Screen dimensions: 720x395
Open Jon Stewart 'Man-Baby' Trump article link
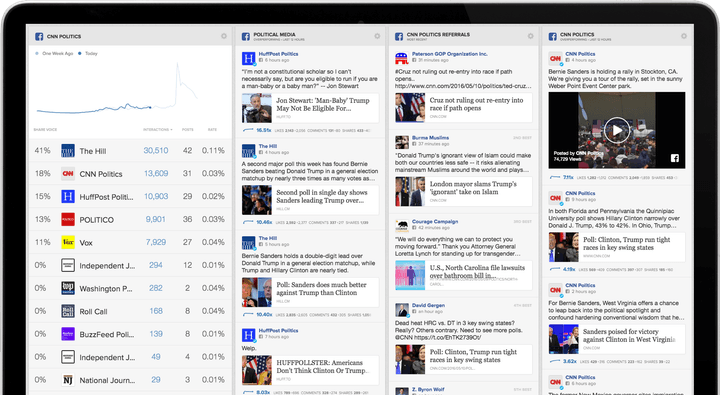tap(322, 104)
